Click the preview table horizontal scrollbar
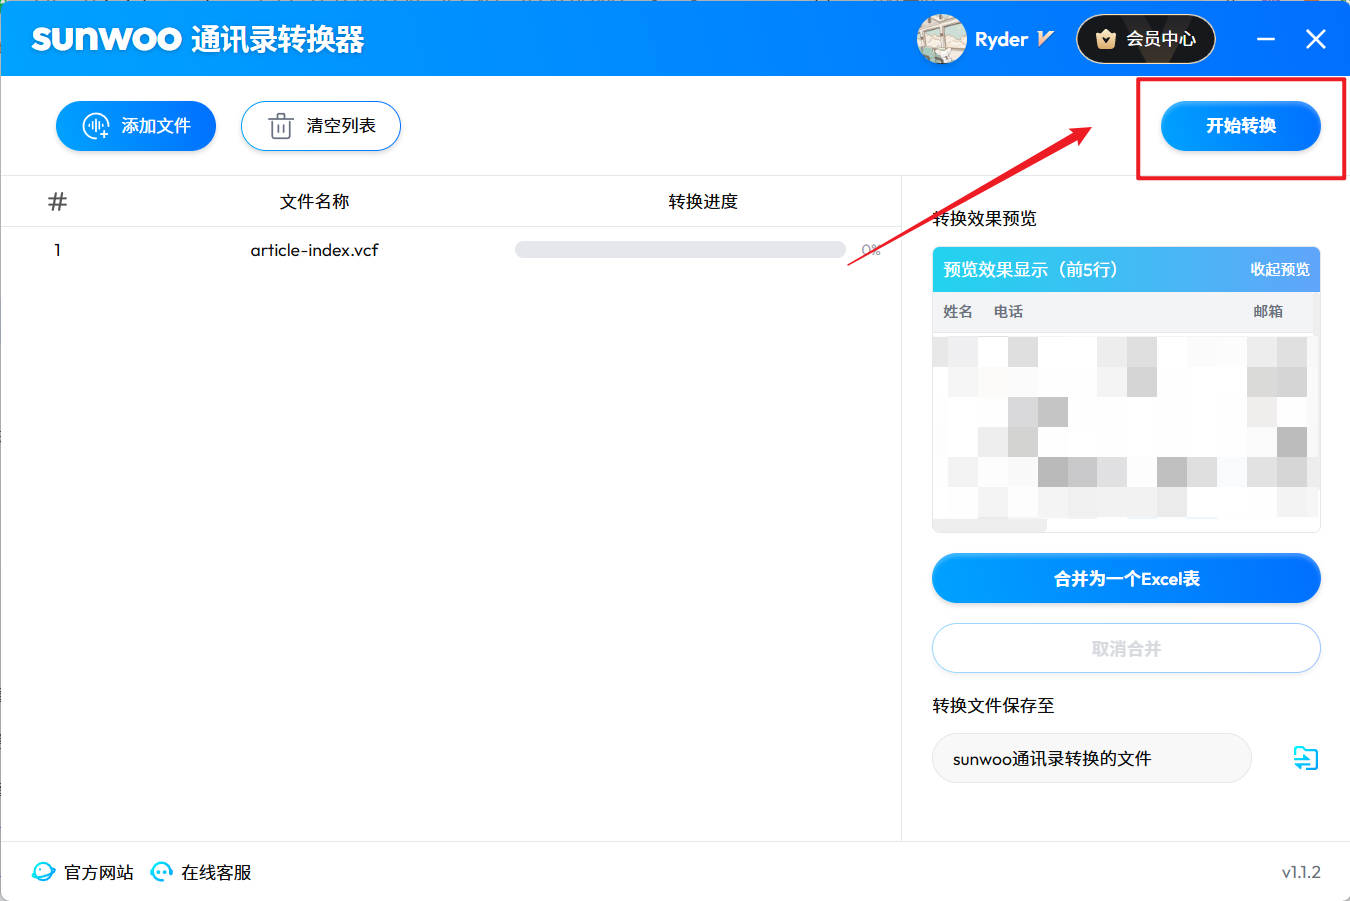 pyautogui.click(x=989, y=525)
